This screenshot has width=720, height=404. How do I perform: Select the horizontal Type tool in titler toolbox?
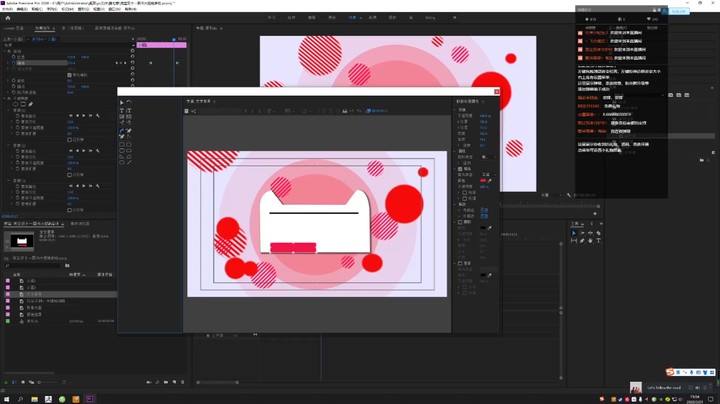pyautogui.click(x=122, y=111)
